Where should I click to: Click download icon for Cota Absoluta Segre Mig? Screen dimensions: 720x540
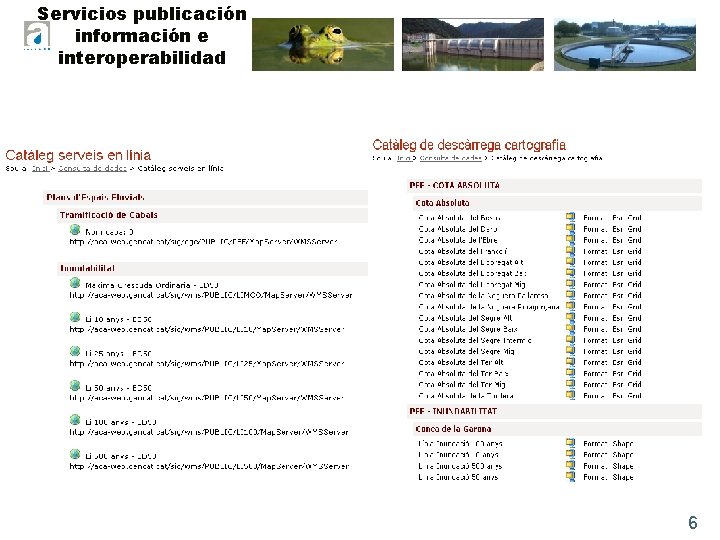570,351
